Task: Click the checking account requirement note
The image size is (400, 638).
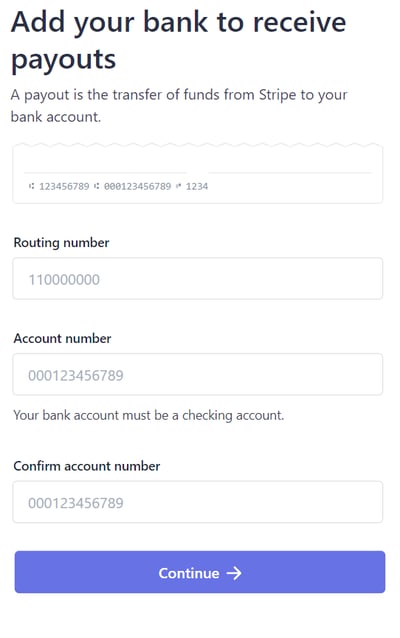Action: point(149,415)
